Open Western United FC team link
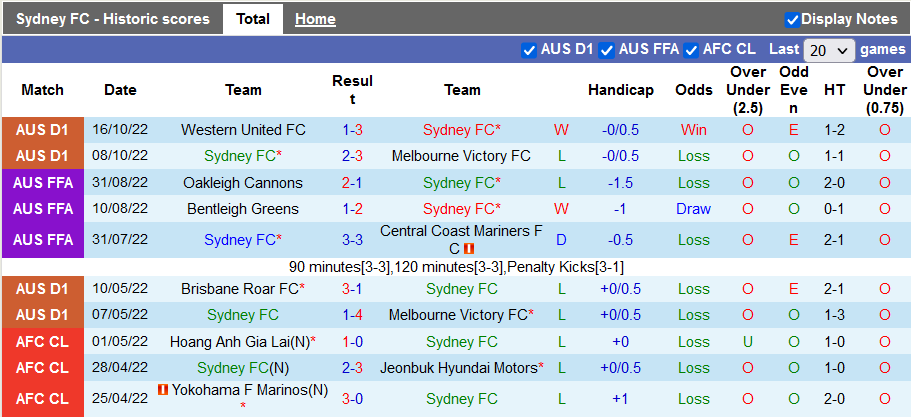Image resolution: width=911 pixels, height=417 pixels. pyautogui.click(x=243, y=130)
